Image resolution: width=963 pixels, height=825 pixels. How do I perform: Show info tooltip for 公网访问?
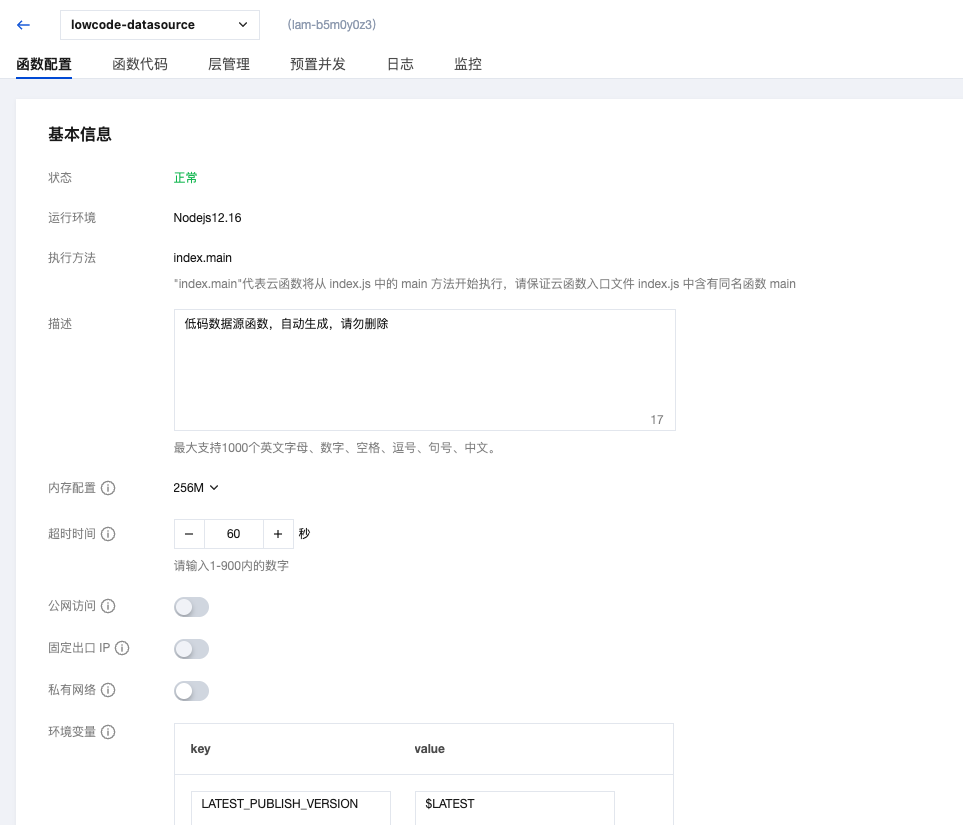(108, 606)
